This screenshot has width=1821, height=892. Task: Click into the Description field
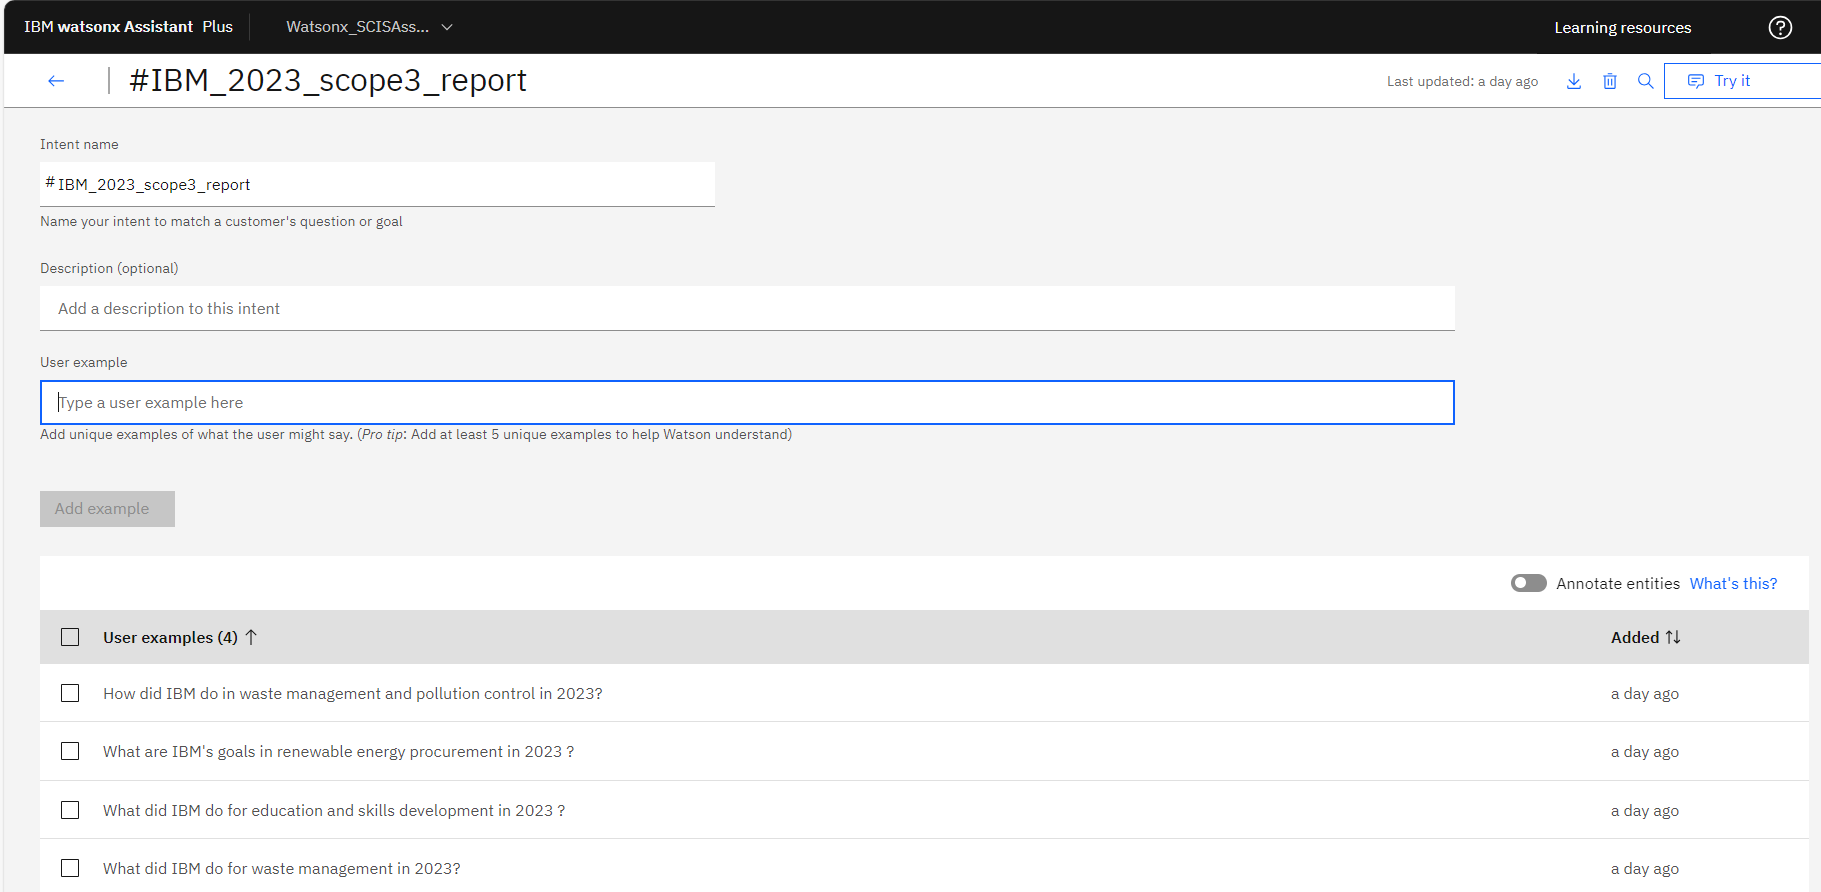pos(746,308)
